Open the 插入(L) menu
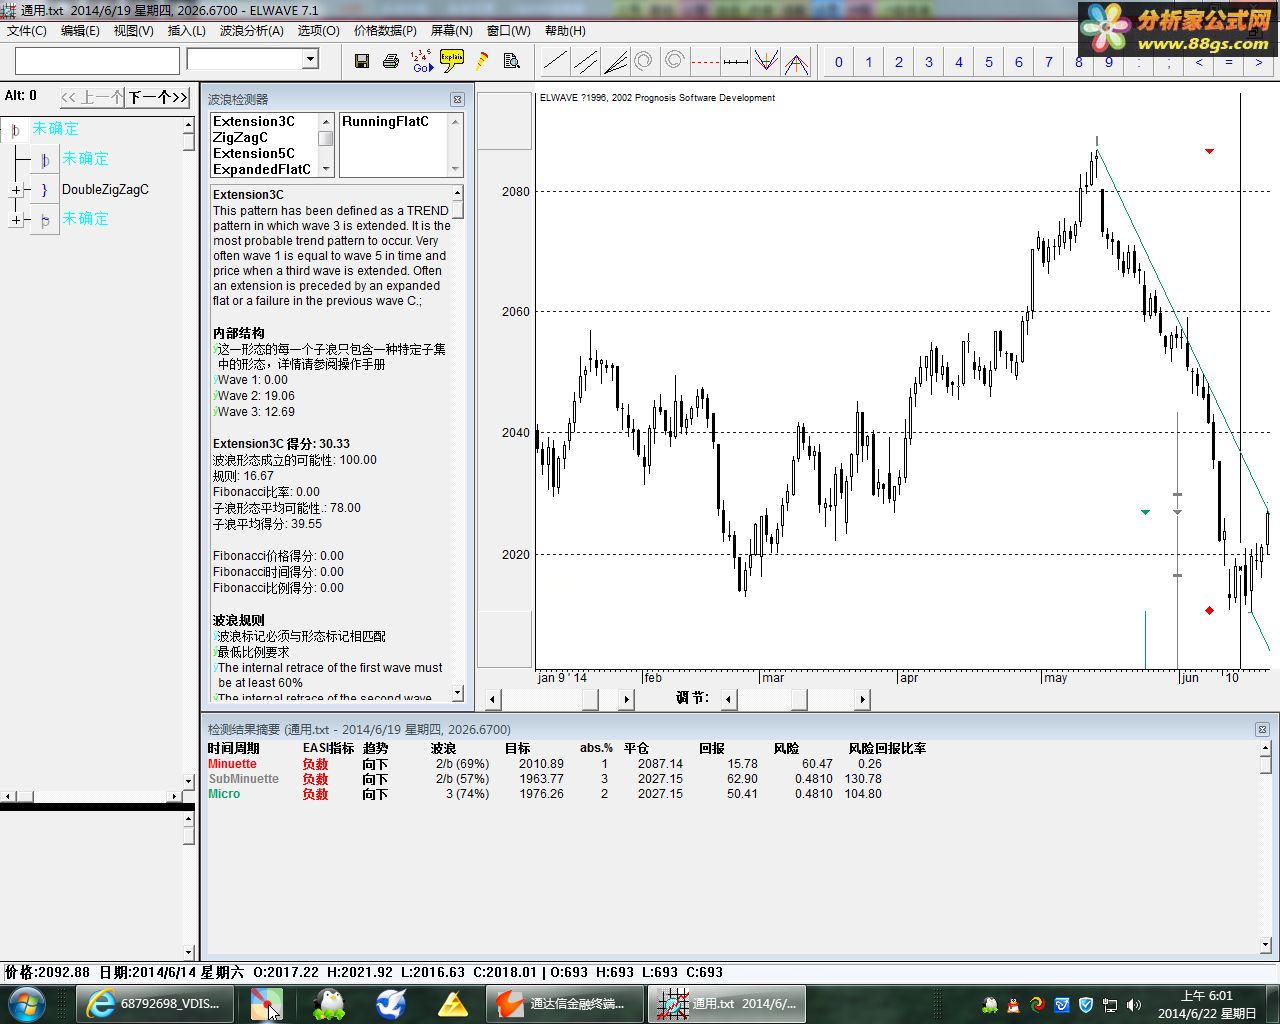The image size is (1280, 1024). 187,31
